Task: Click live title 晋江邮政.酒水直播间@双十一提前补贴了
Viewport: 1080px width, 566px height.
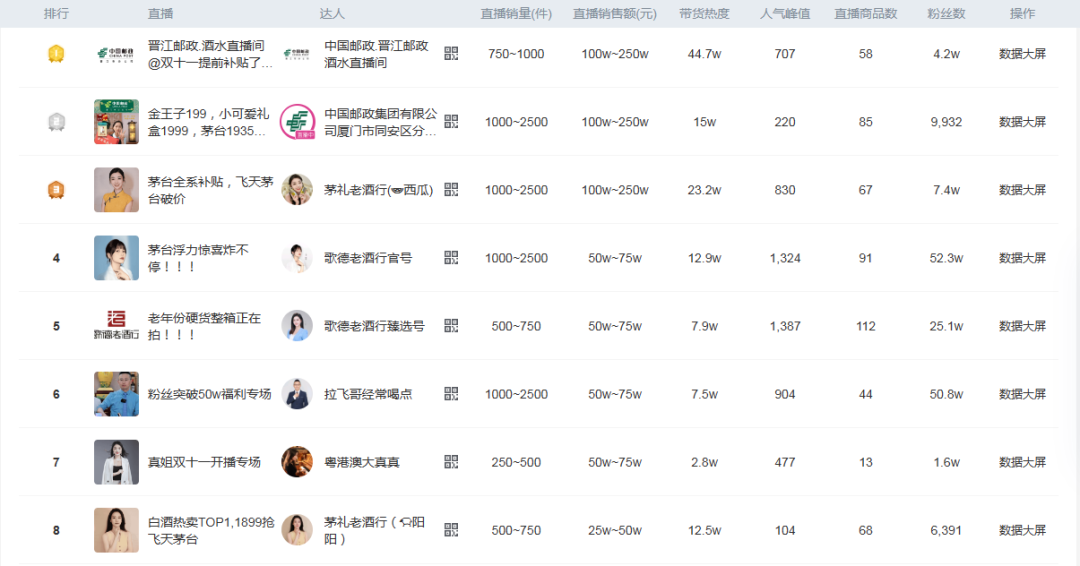Action: tap(210, 54)
